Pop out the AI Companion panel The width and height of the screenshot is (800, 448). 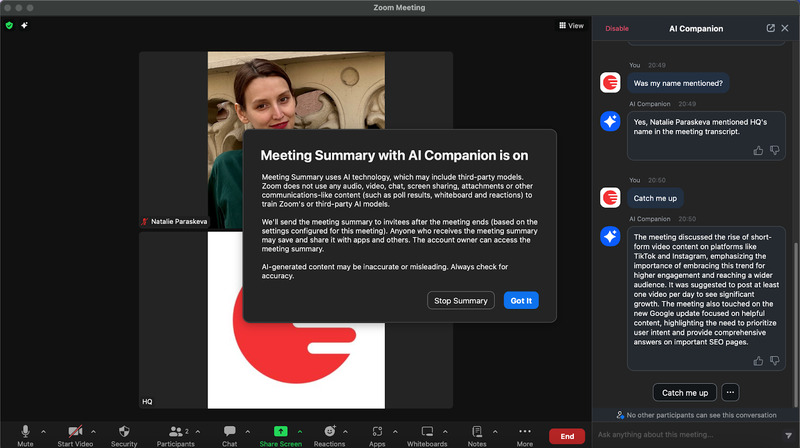tap(770, 28)
